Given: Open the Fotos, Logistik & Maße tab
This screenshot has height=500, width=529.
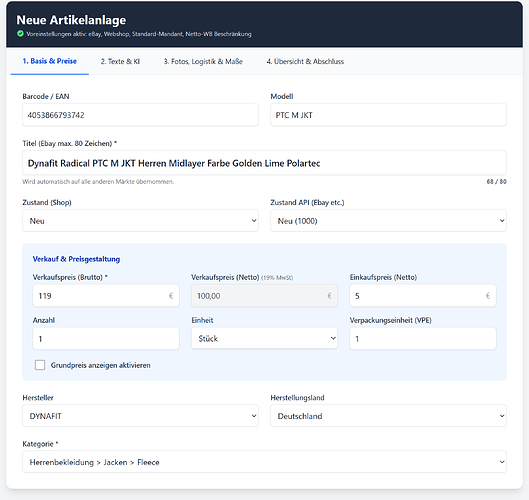Looking at the screenshot, I should tap(203, 61).
